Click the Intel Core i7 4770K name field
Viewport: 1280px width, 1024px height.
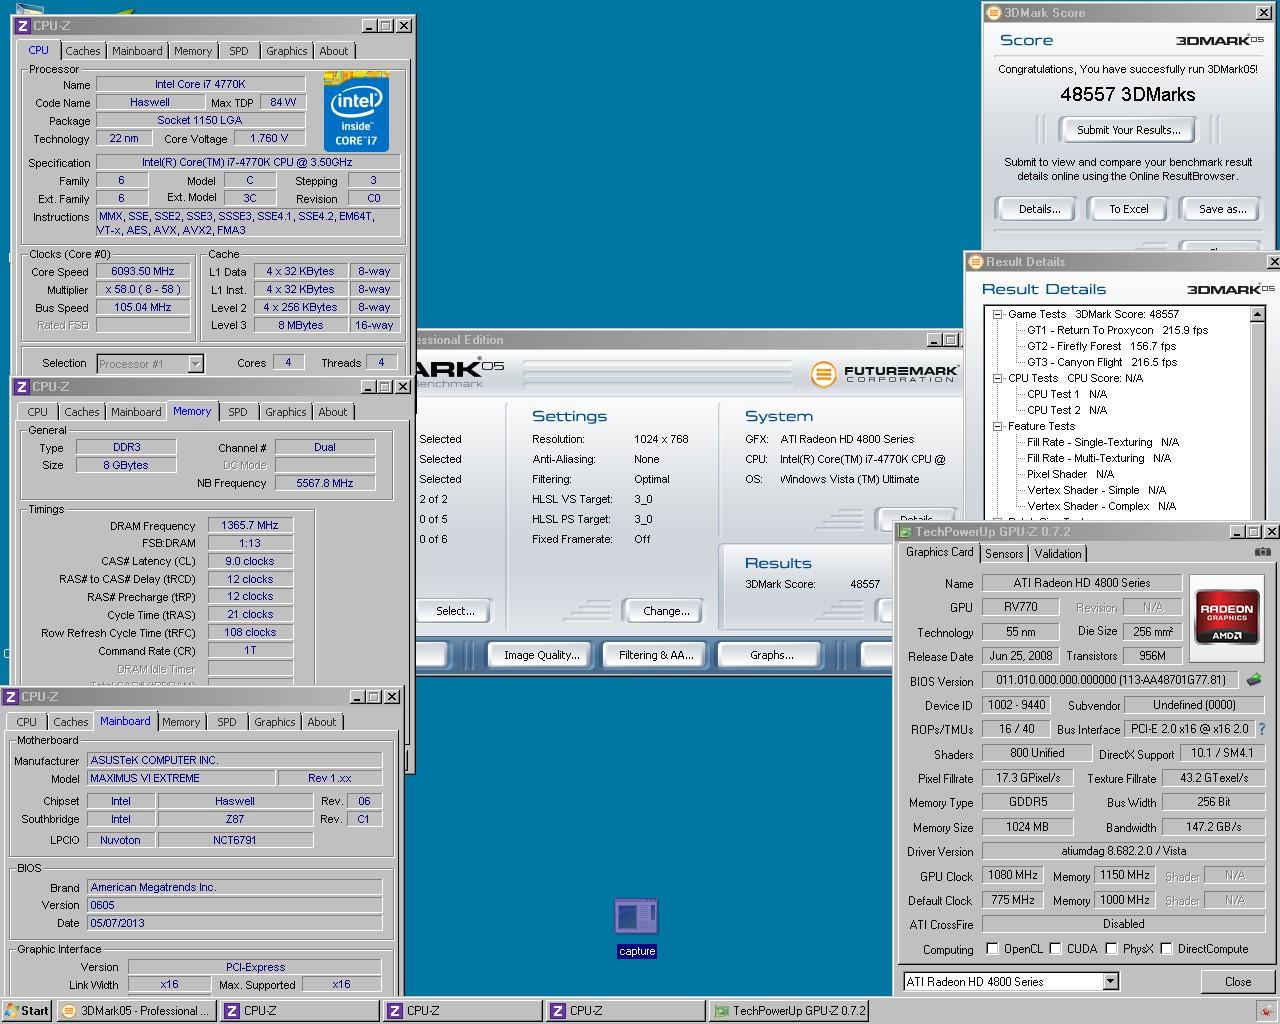pyautogui.click(x=199, y=85)
